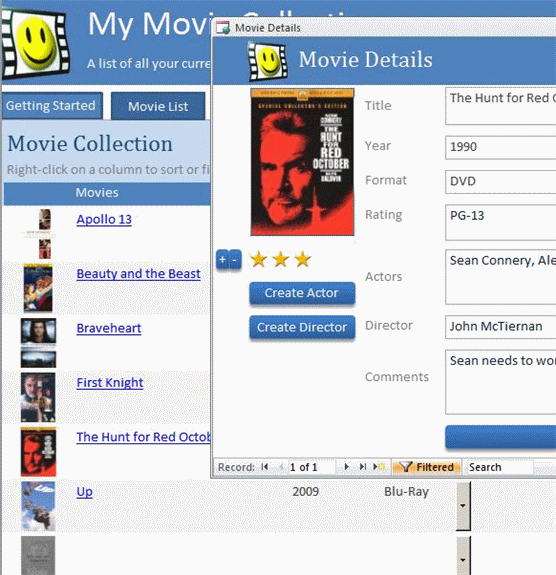Click the Up movie thumbnail
This screenshot has height=575, width=556.
38,506
